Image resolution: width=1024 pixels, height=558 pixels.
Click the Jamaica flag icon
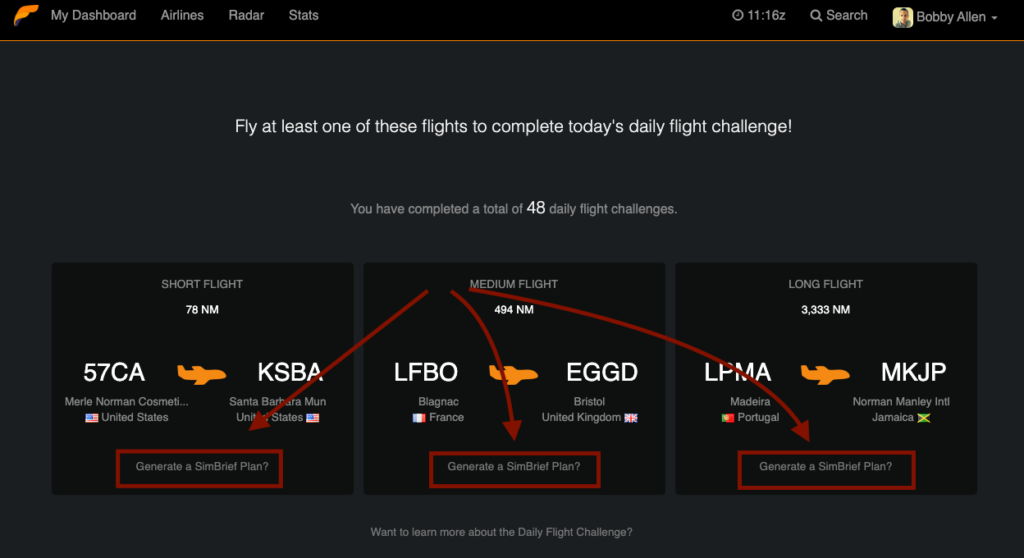[923, 418]
